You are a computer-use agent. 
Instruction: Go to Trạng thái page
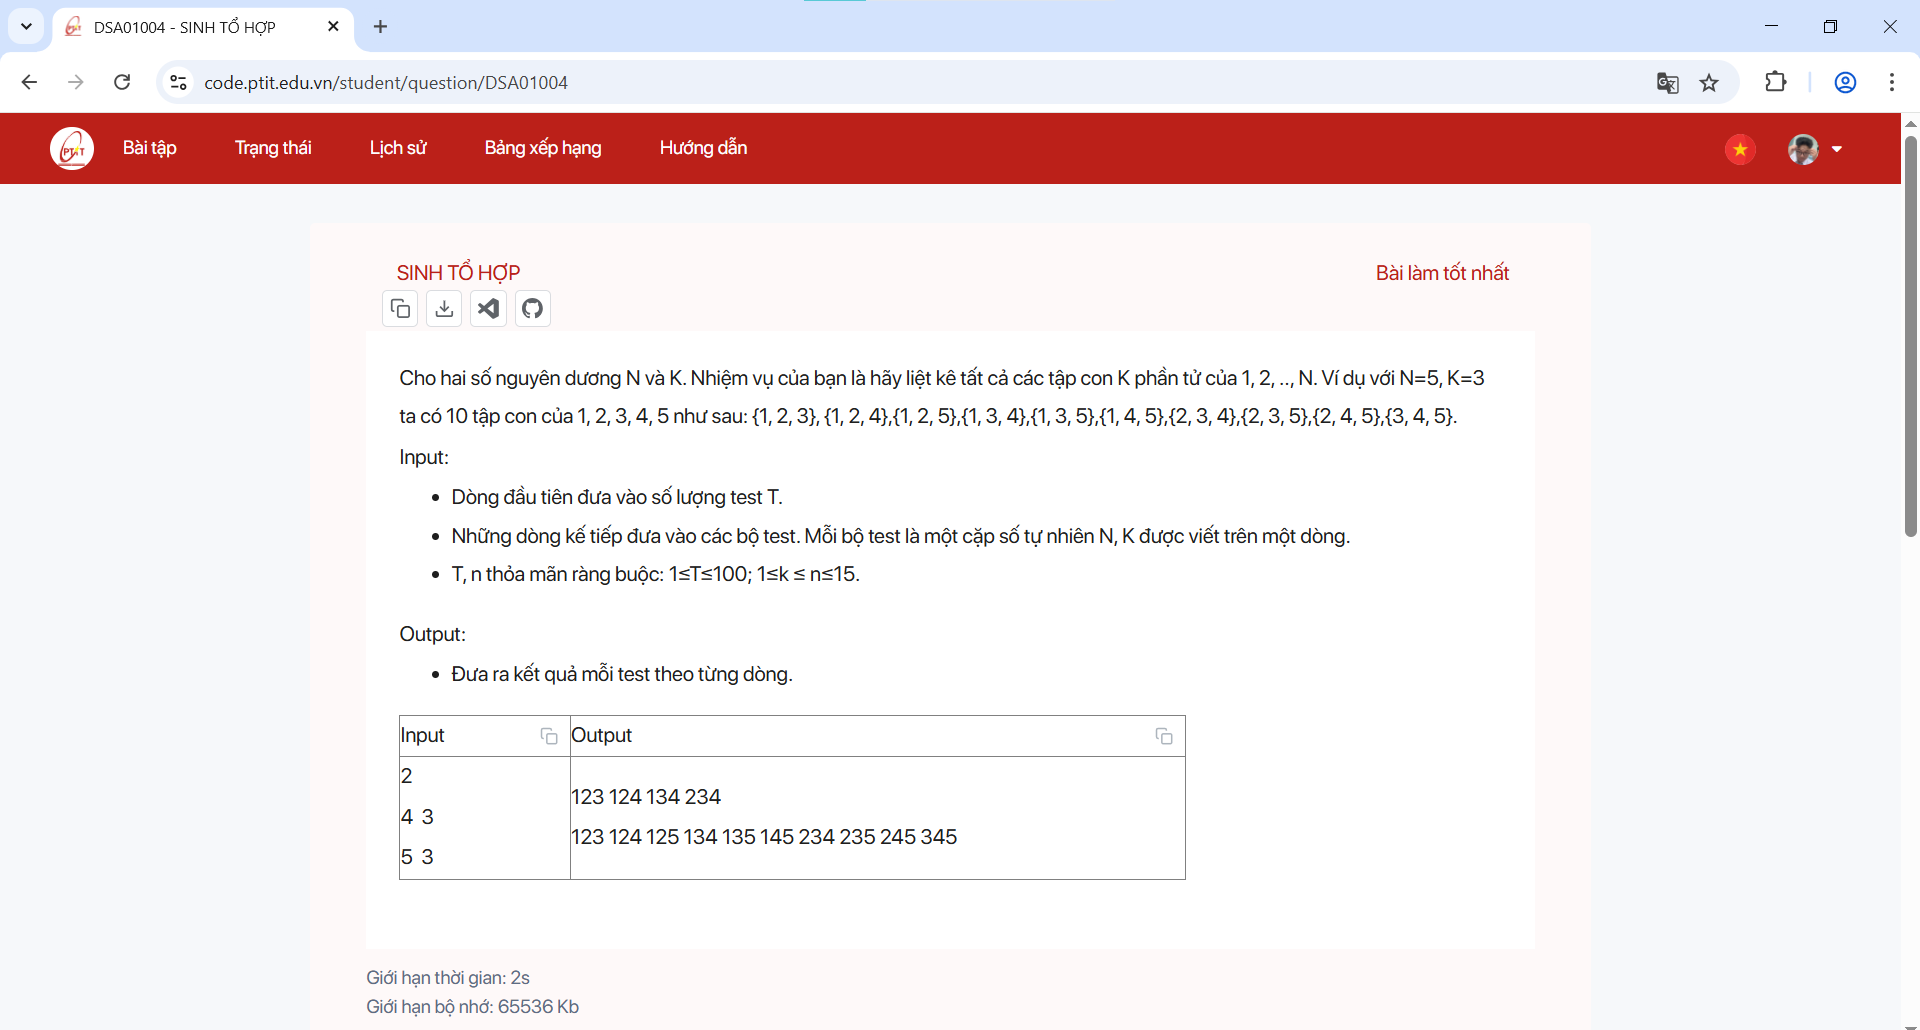[273, 147]
